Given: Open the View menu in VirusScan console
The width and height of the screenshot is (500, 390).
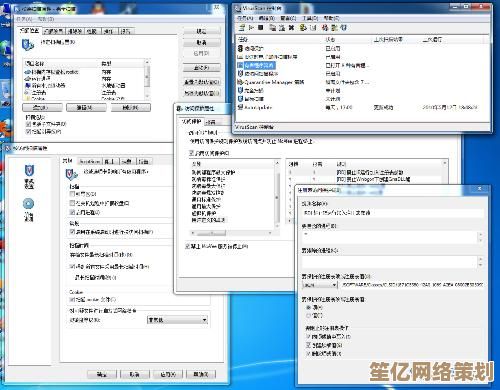Looking at the screenshot, I should coord(288,18).
